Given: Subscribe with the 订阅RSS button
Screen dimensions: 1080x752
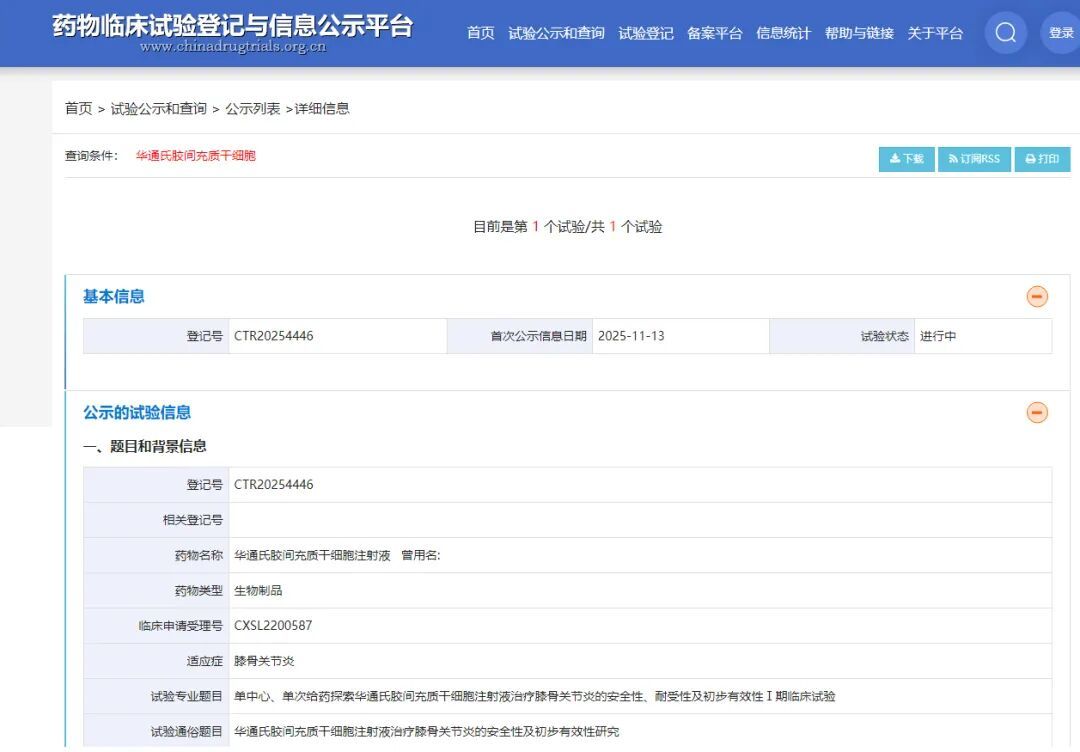Looking at the screenshot, I should pyautogui.click(x=974, y=159).
